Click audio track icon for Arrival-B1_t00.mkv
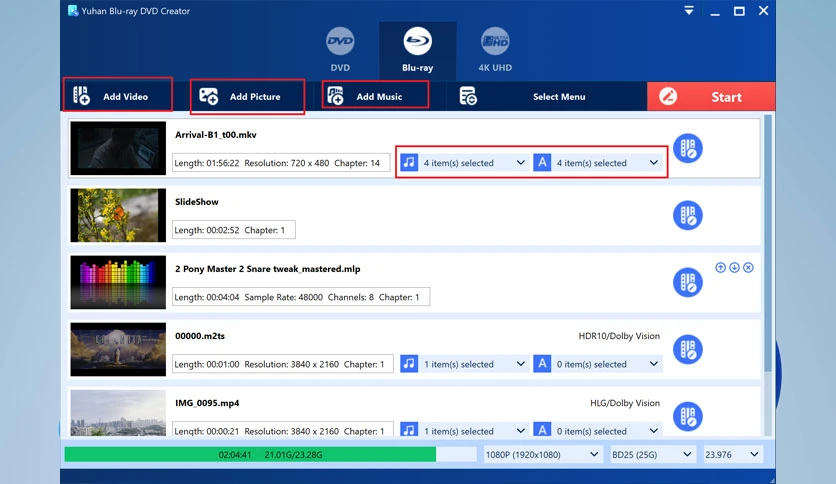836x484 pixels. 409,163
